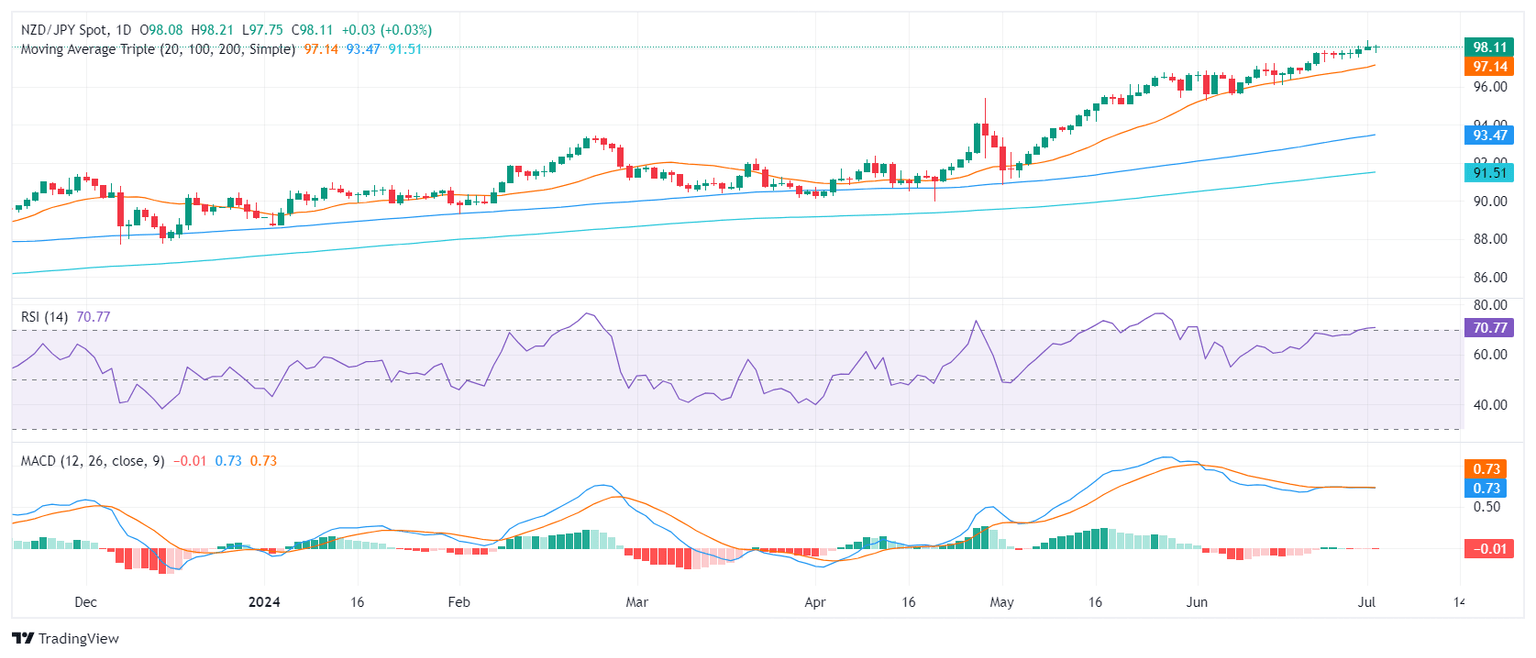Viewport: 1536px width, 658px height.
Task: Click the red -0.01 value in MACD legend
Action: point(190,460)
